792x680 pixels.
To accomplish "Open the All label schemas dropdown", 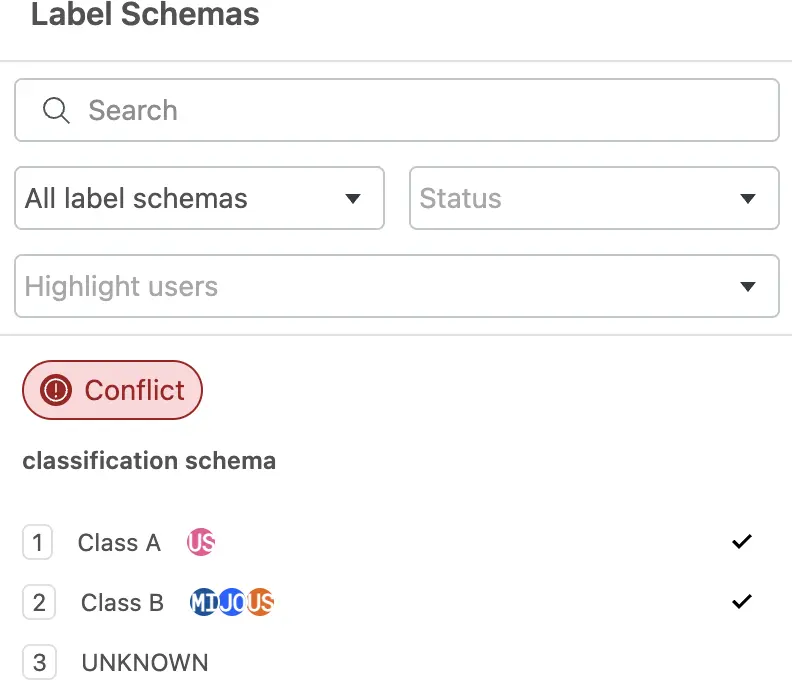I will click(200, 198).
